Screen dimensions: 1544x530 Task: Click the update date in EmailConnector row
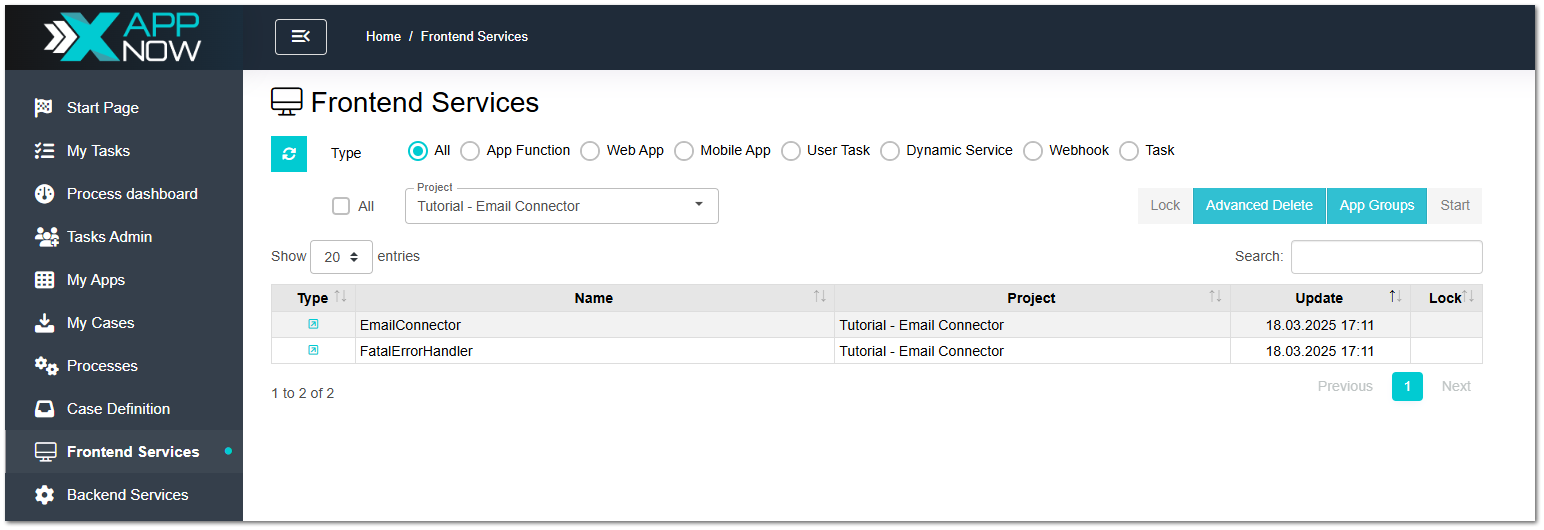coord(1320,325)
